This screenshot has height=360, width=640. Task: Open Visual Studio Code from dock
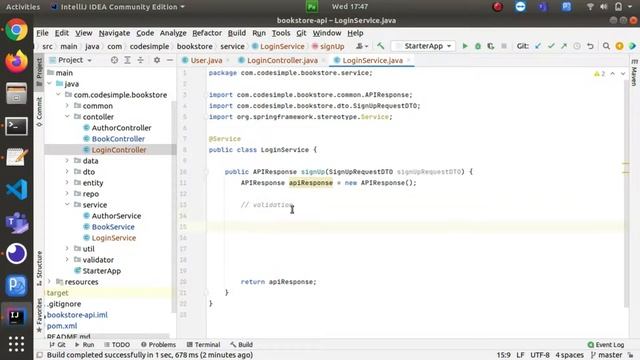pos(16,189)
